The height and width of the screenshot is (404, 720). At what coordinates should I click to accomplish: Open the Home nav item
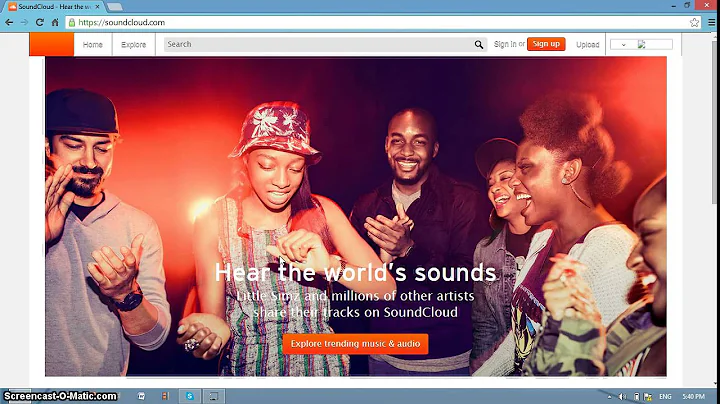(x=93, y=45)
